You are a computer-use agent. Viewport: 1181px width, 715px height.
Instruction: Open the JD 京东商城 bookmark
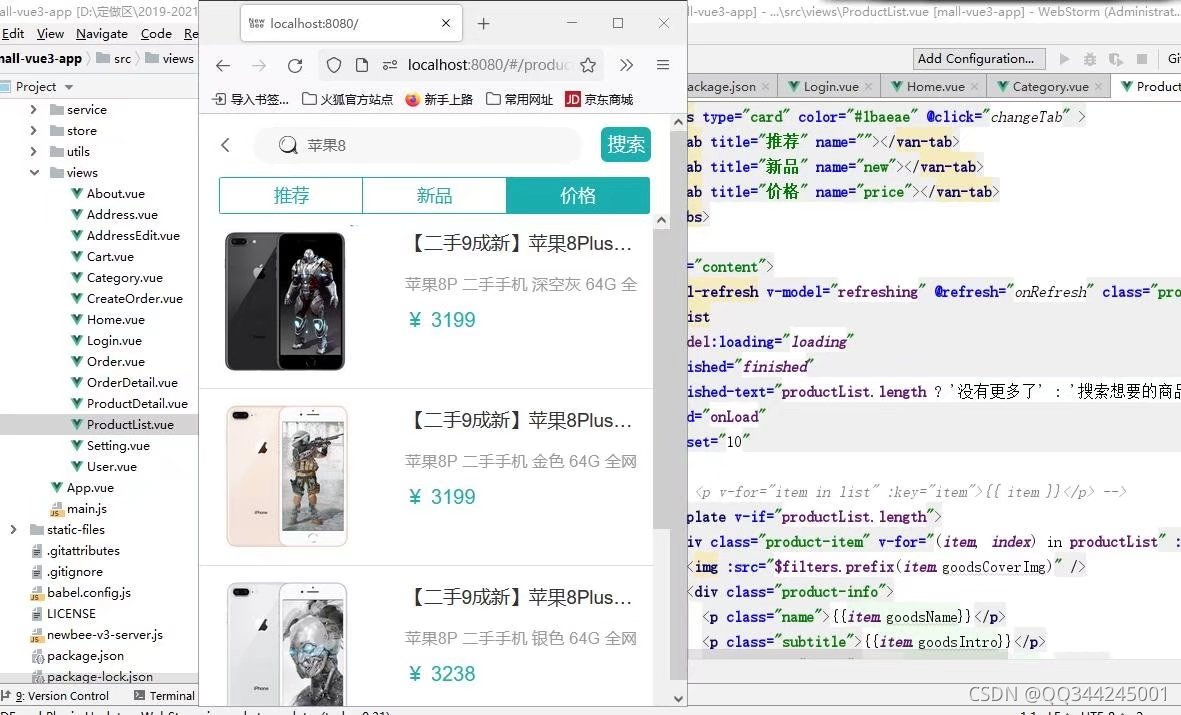tap(599, 99)
